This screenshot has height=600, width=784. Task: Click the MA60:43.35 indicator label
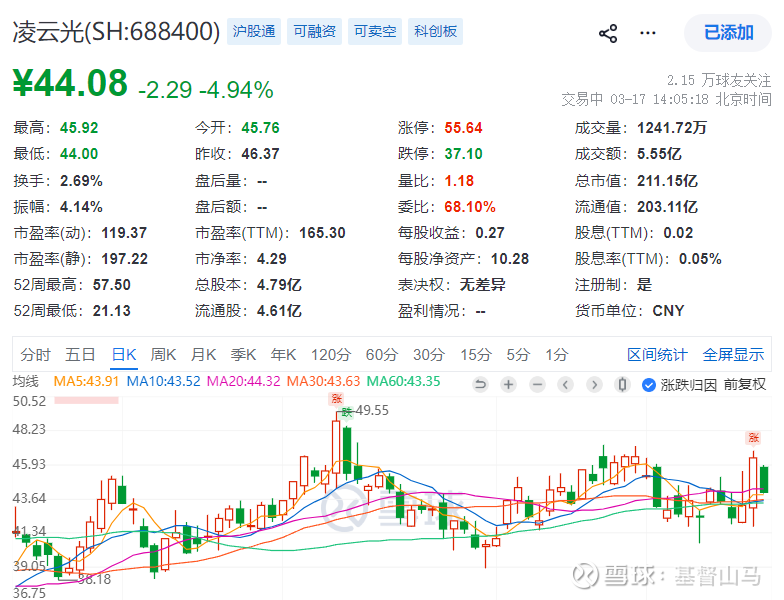coord(404,382)
